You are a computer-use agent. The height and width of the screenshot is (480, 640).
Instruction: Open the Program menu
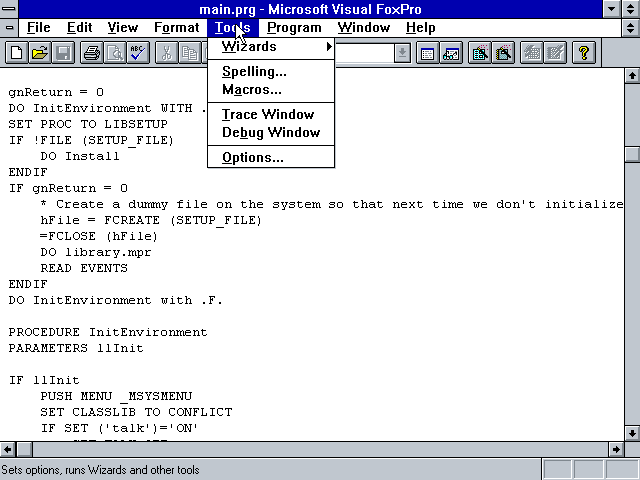point(294,28)
